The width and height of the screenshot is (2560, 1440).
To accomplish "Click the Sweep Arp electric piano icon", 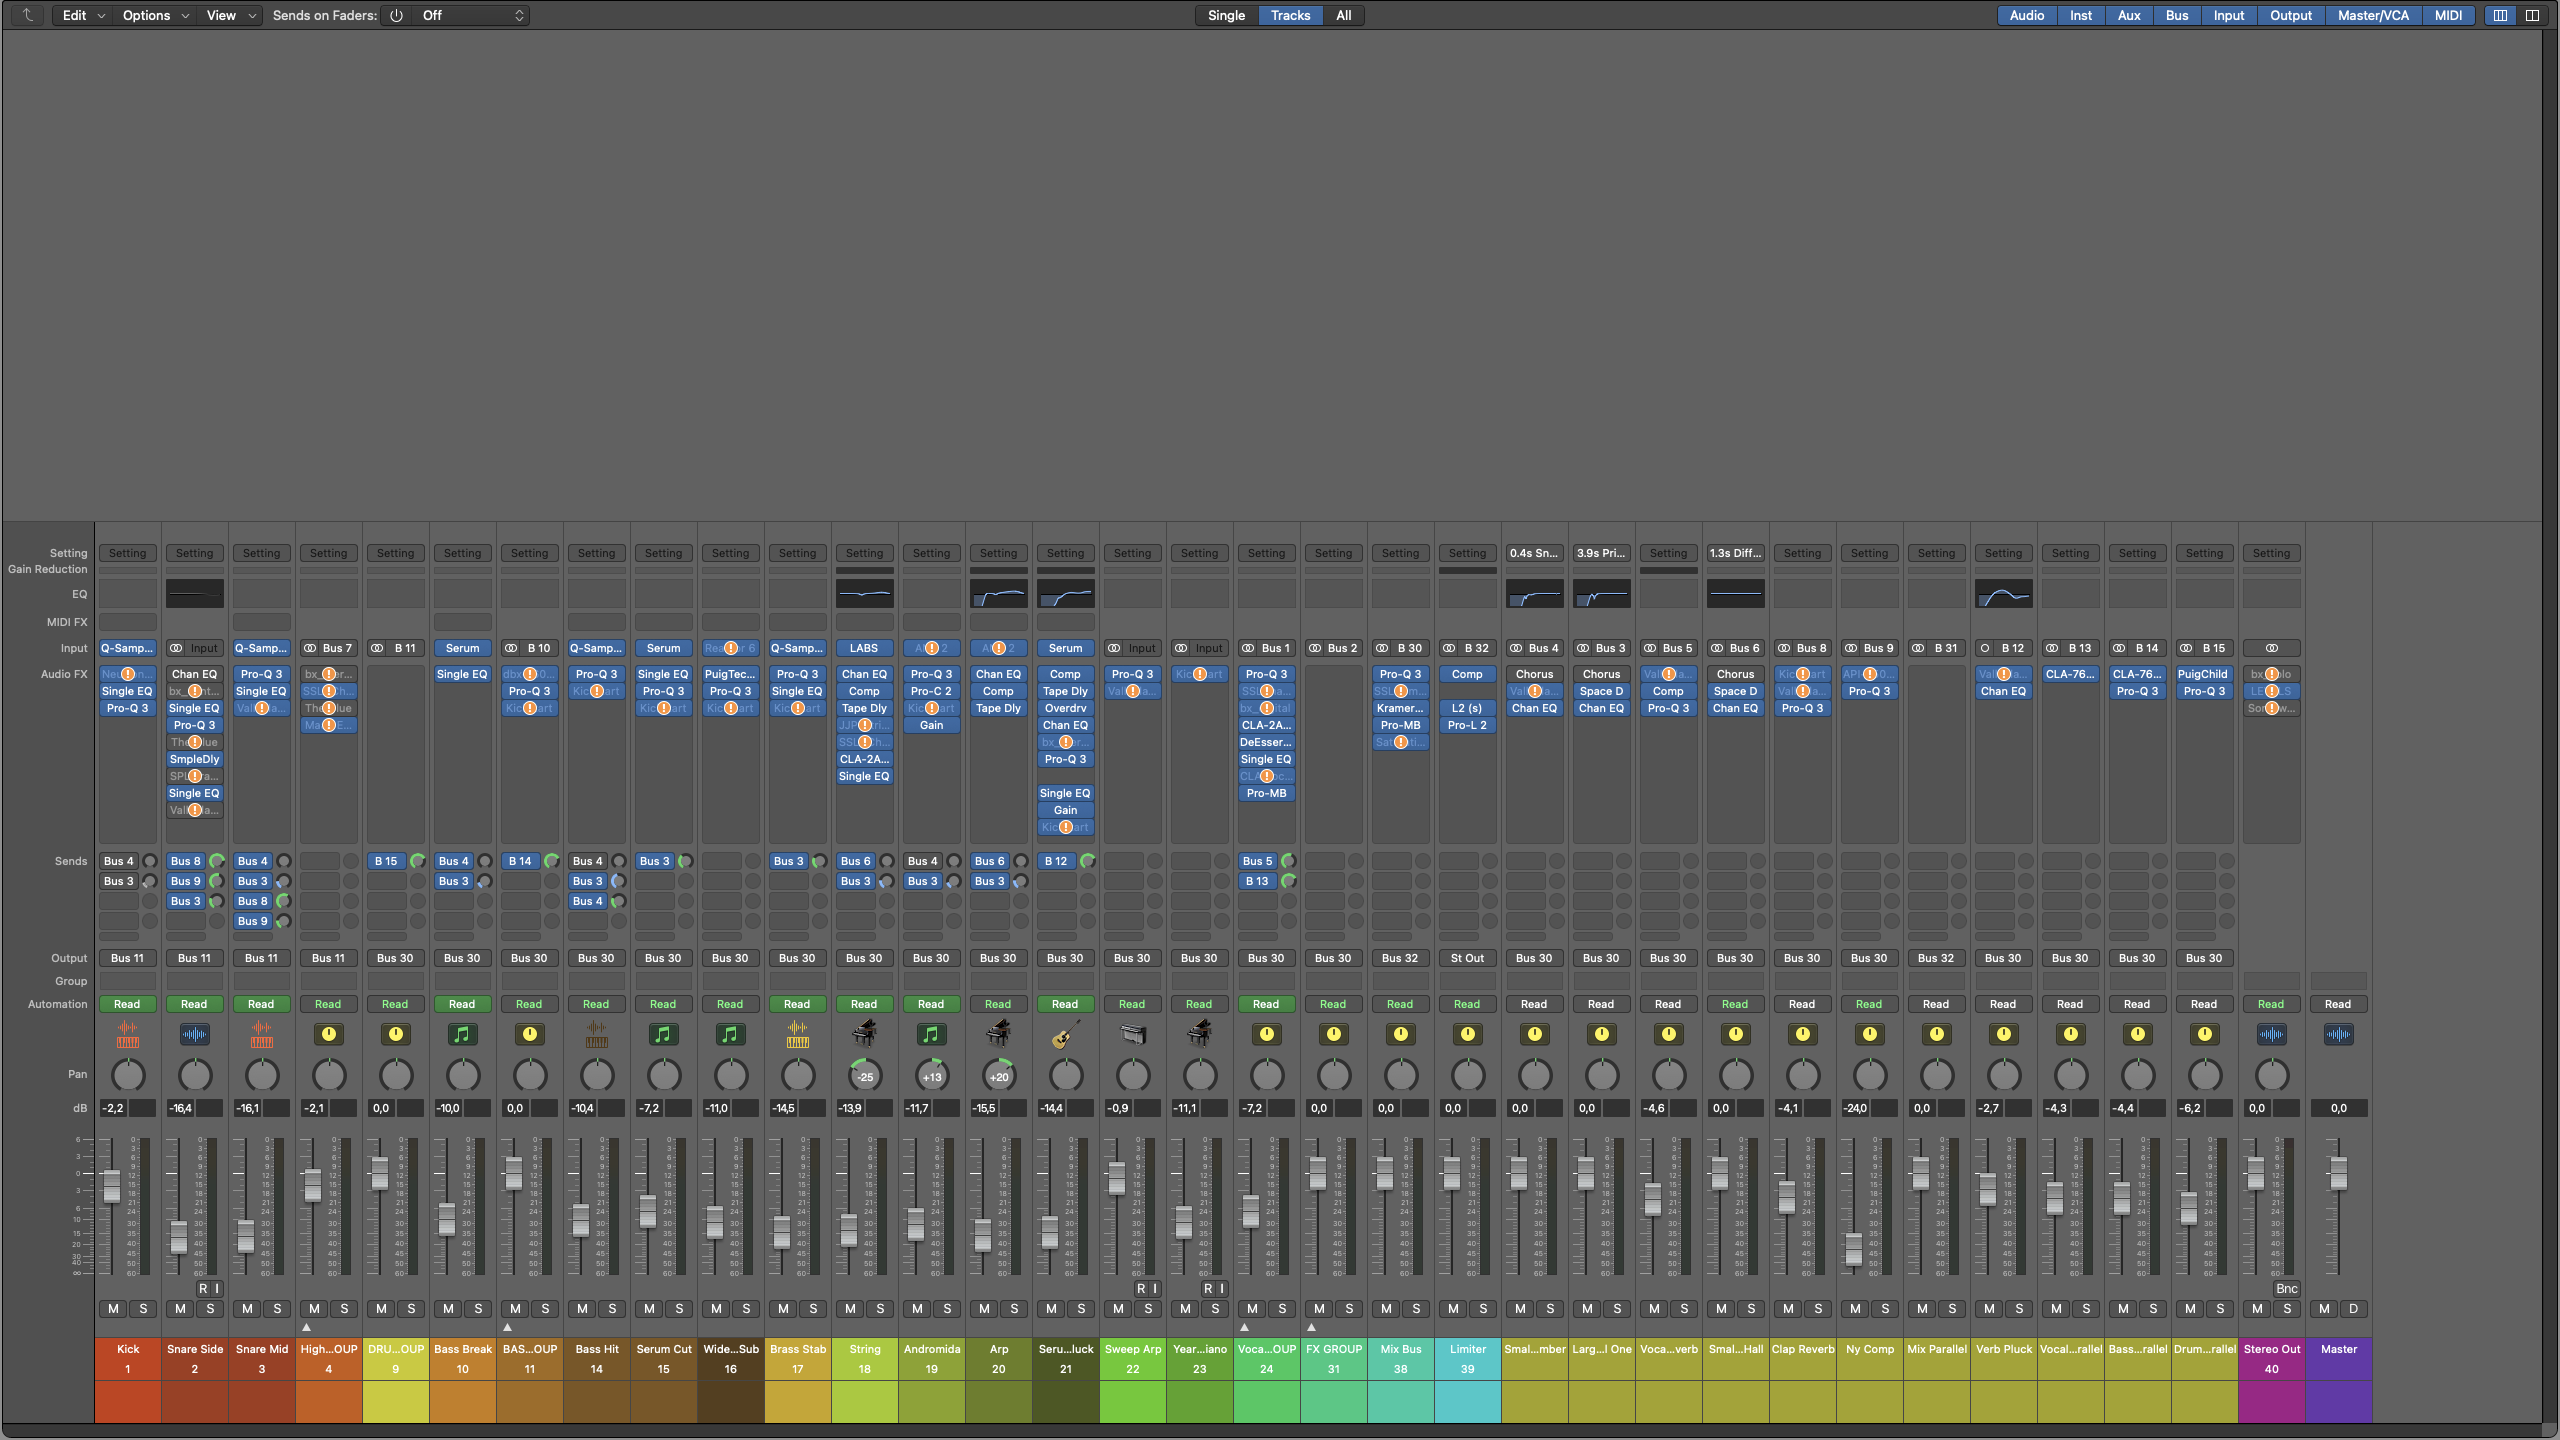I will [x=1132, y=1034].
